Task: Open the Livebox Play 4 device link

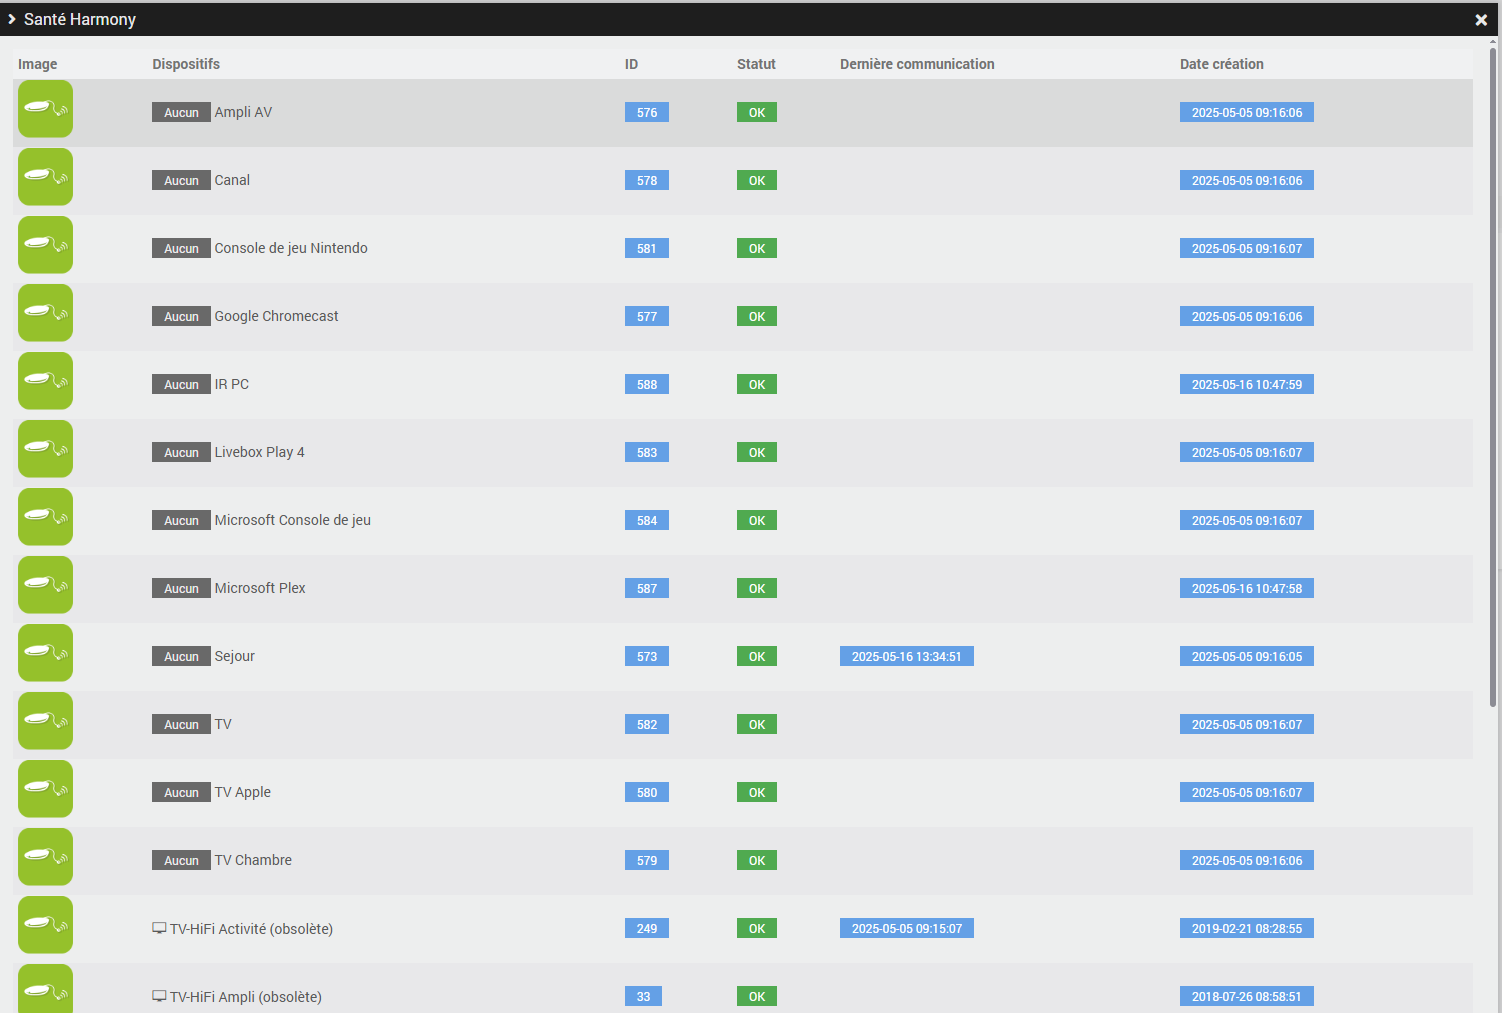Action: [x=259, y=452]
